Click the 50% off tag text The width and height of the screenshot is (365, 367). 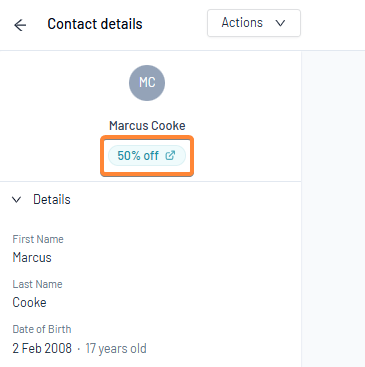coord(138,156)
